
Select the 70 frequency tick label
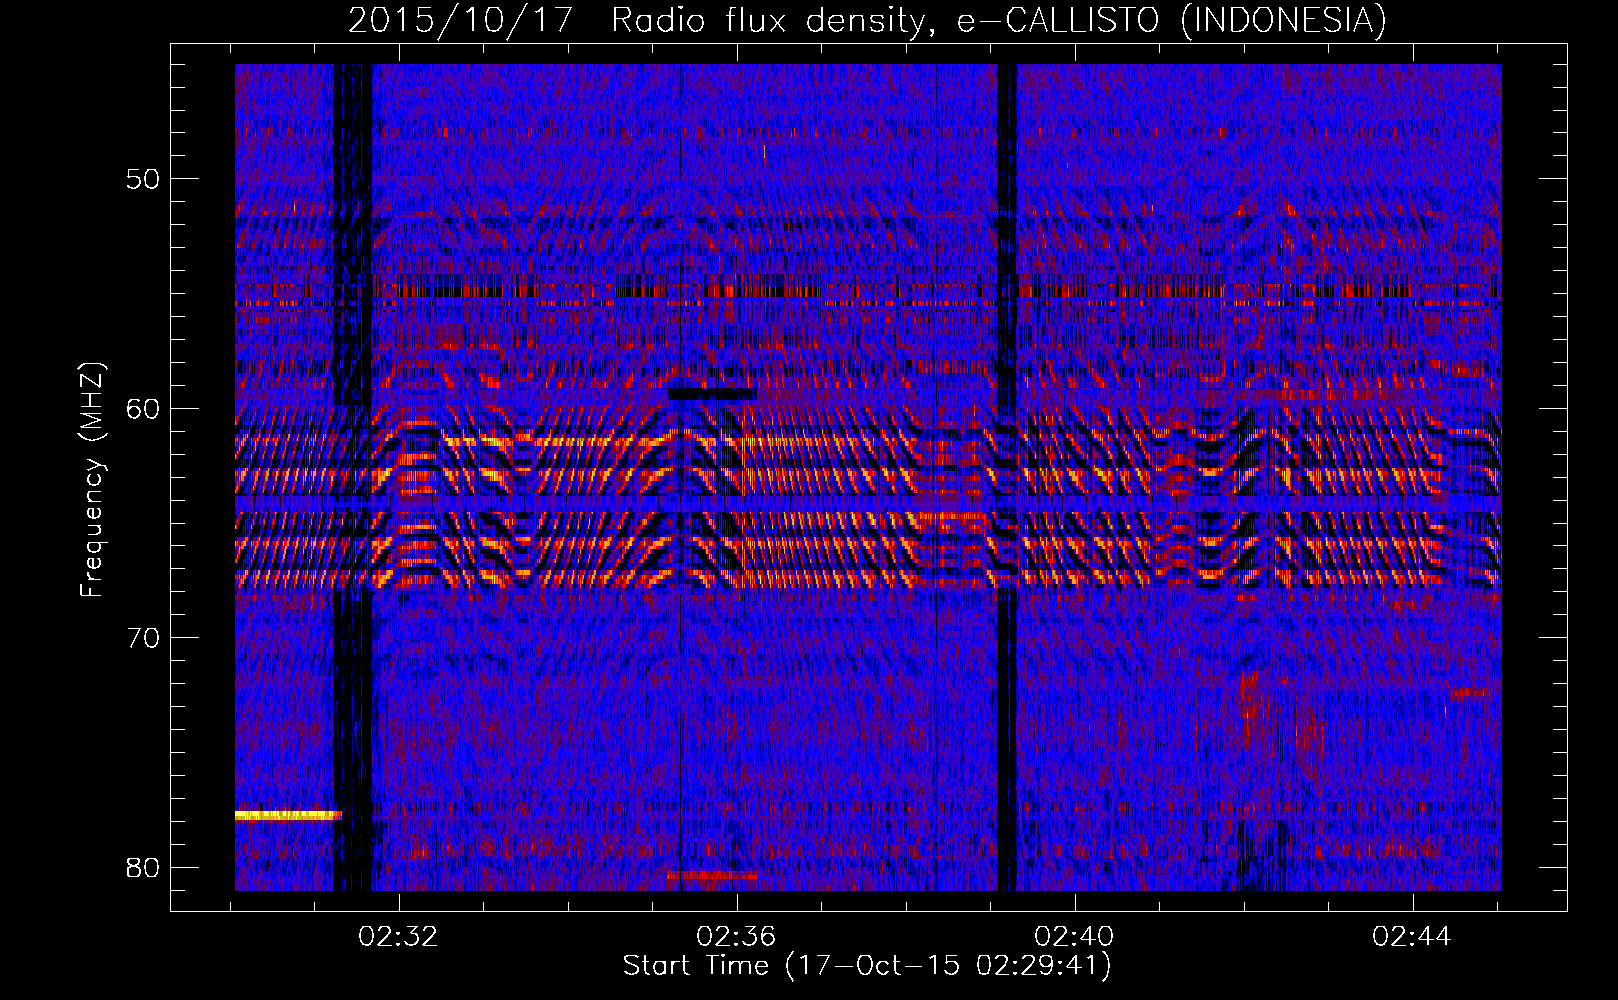click(x=144, y=637)
